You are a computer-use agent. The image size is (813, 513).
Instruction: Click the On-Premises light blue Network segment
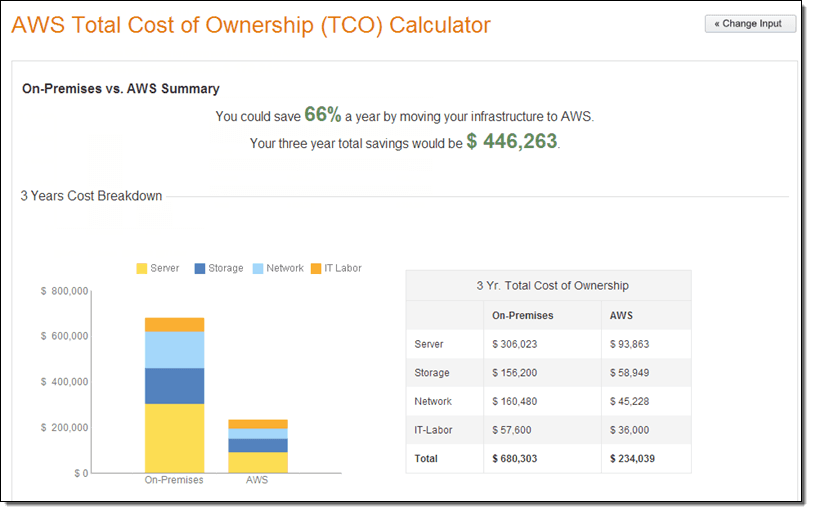coord(174,350)
